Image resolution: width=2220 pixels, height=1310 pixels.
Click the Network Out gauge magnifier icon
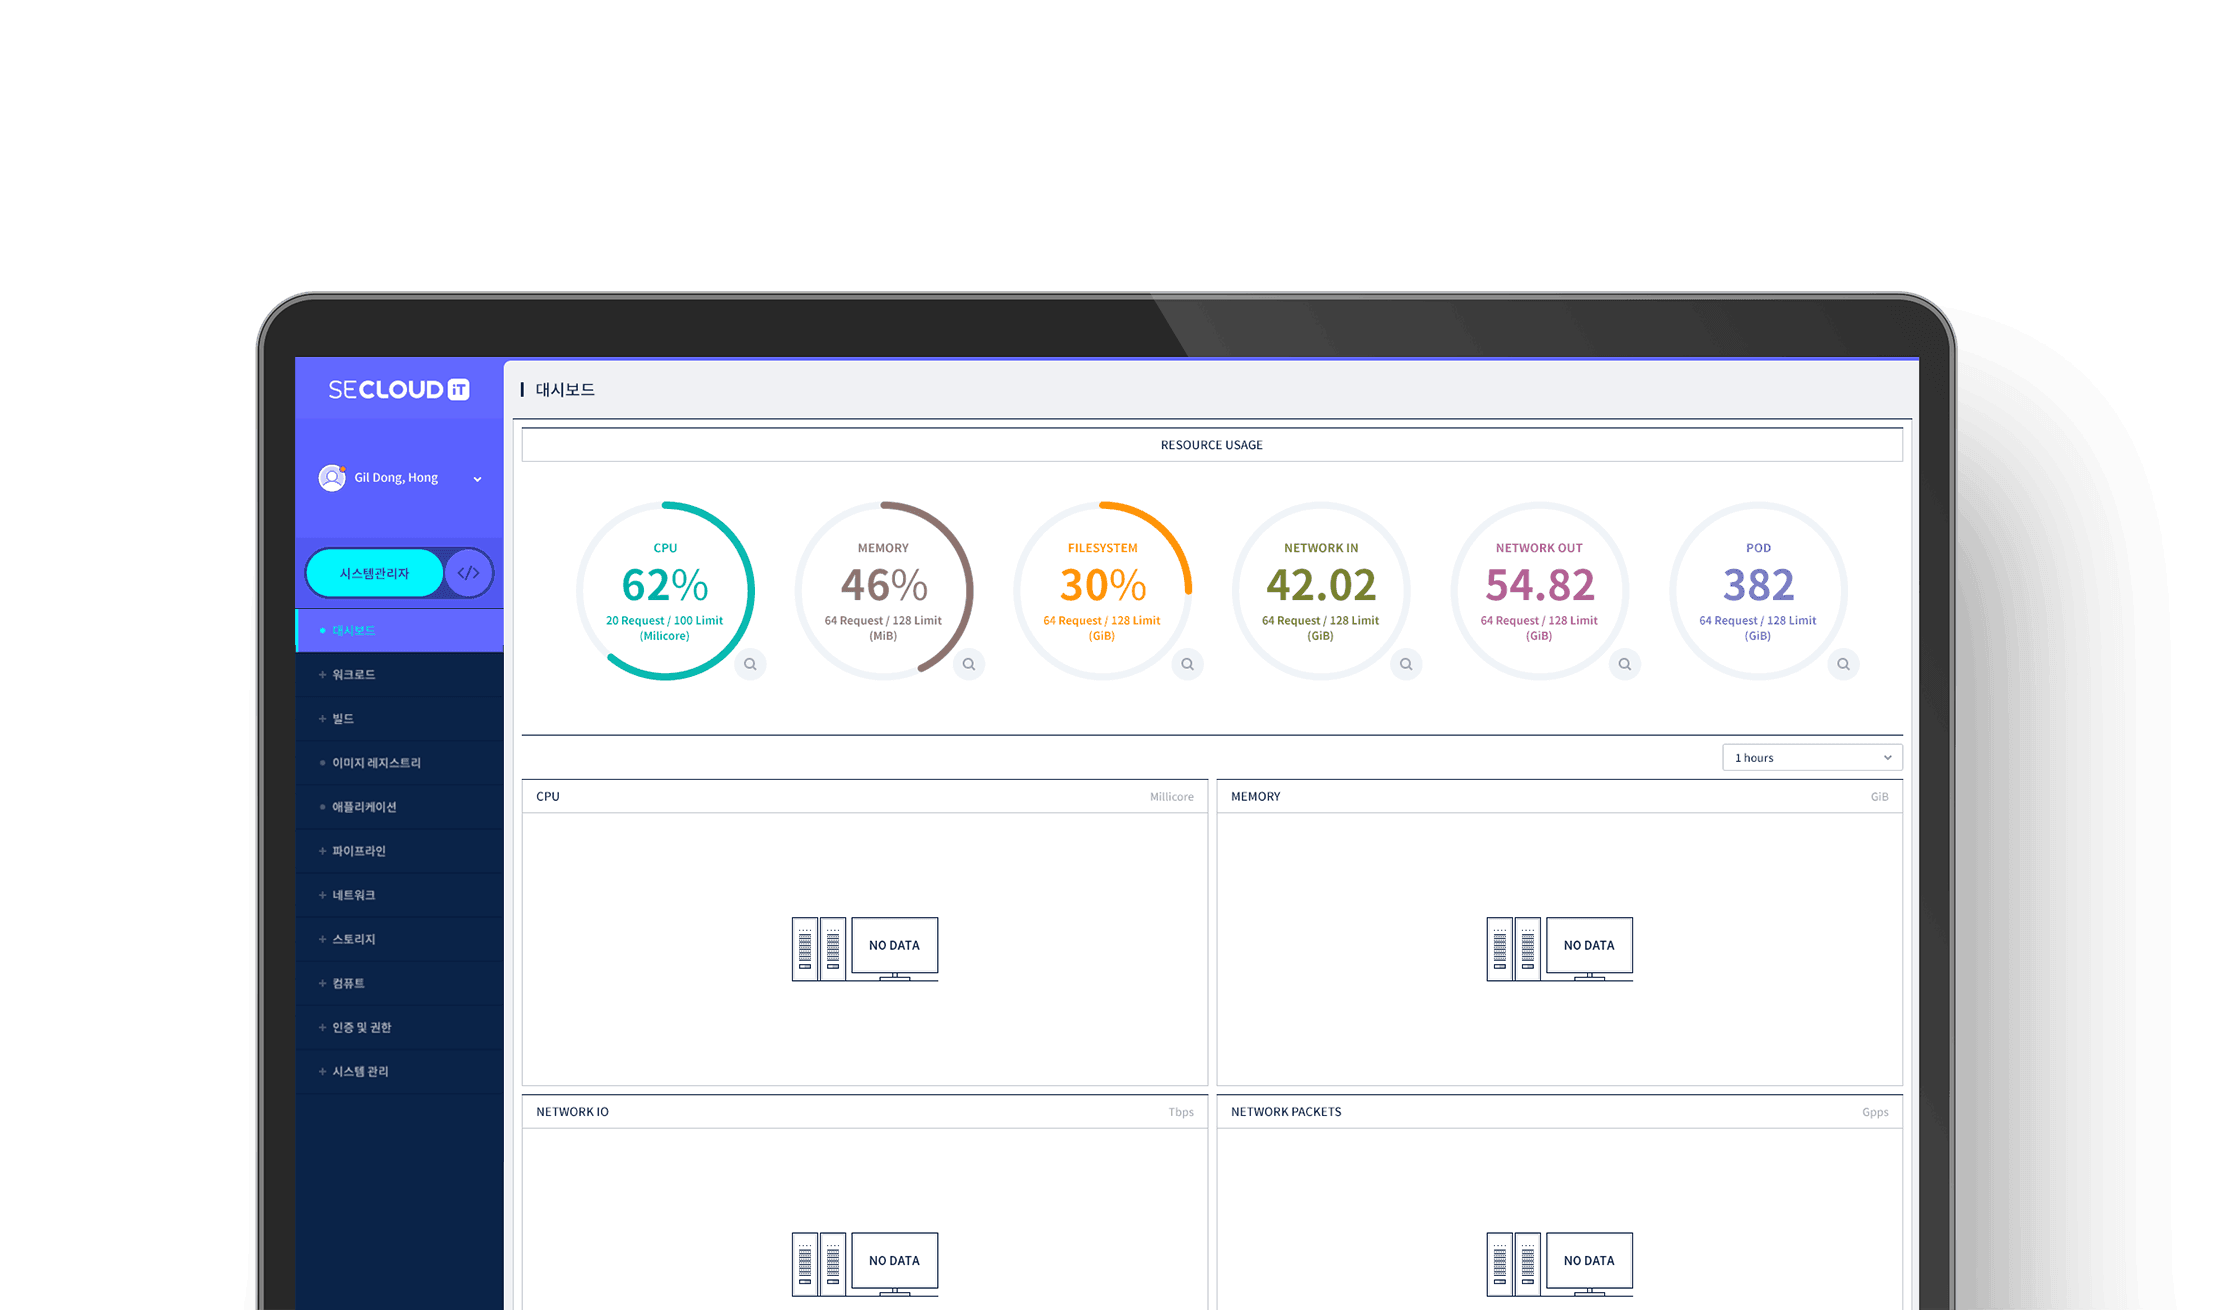[1625, 664]
